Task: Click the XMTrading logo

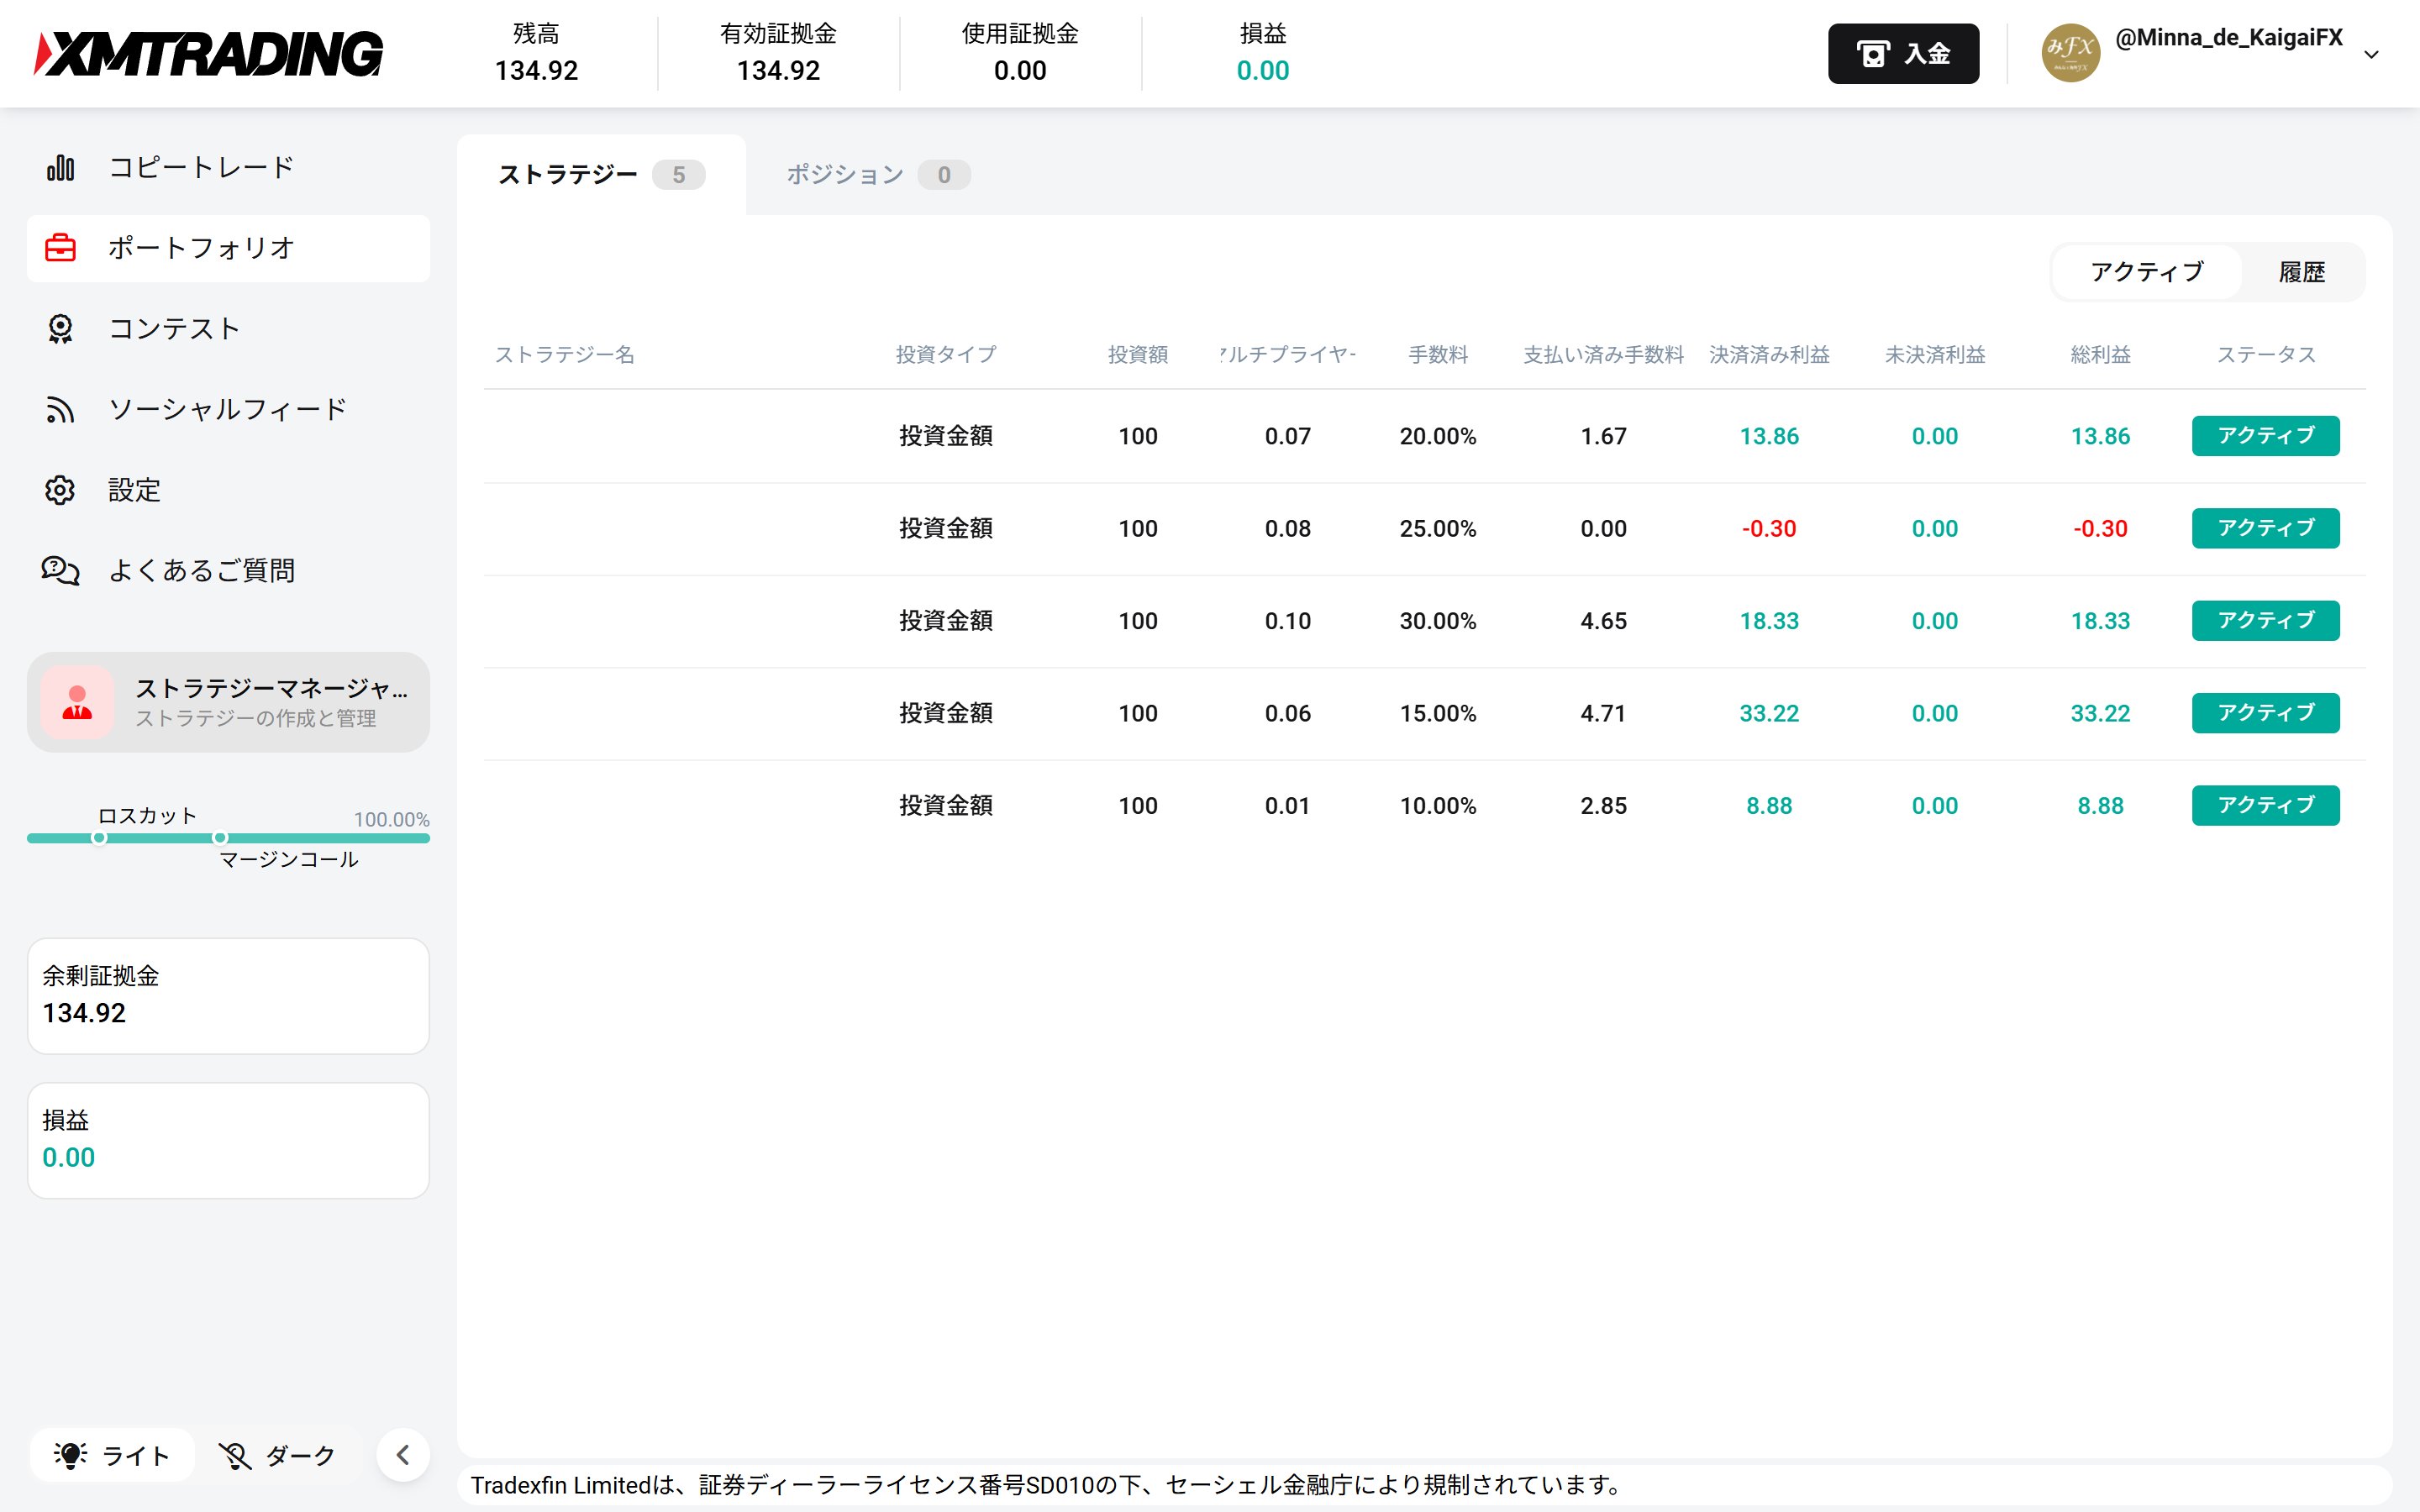Action: tap(209, 54)
